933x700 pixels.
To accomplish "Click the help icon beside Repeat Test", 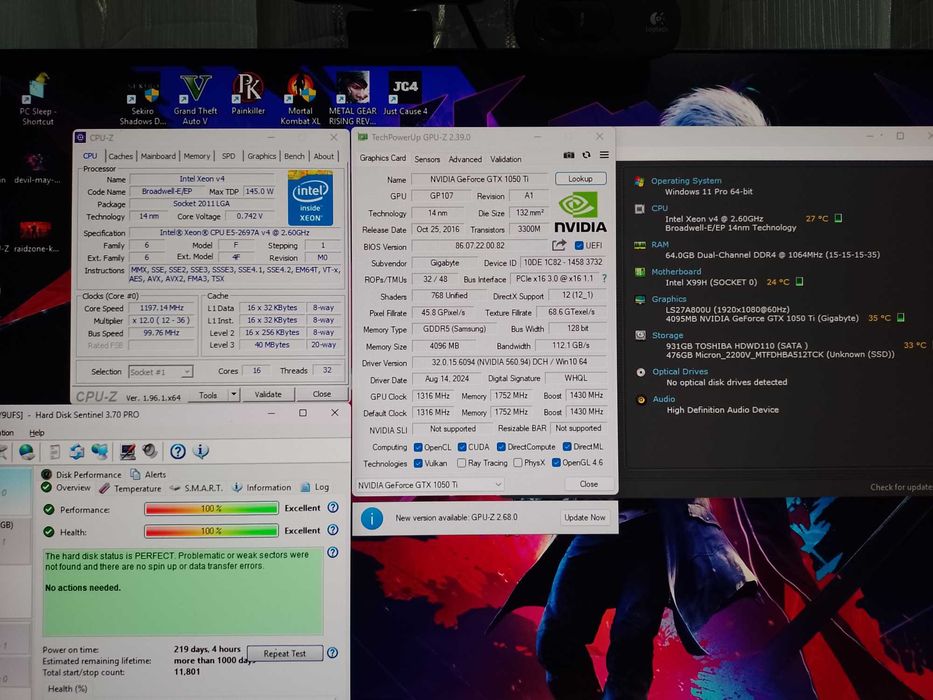I will (333, 652).
